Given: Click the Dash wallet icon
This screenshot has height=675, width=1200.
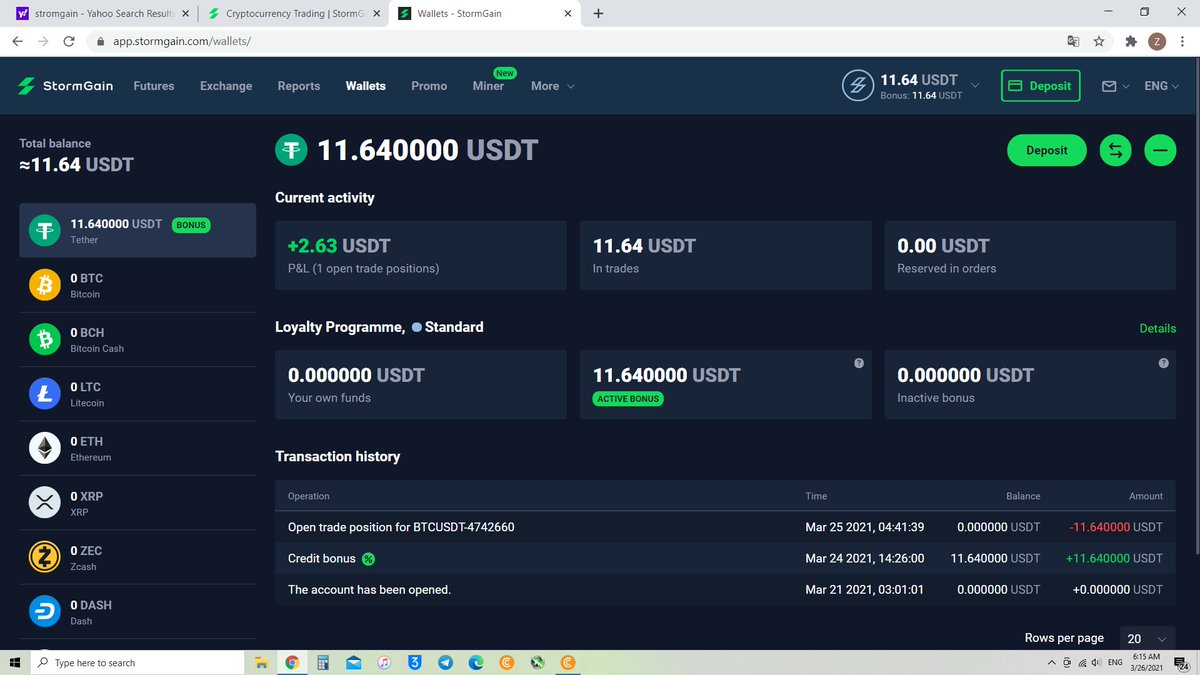Looking at the screenshot, I should pyautogui.click(x=44, y=611).
